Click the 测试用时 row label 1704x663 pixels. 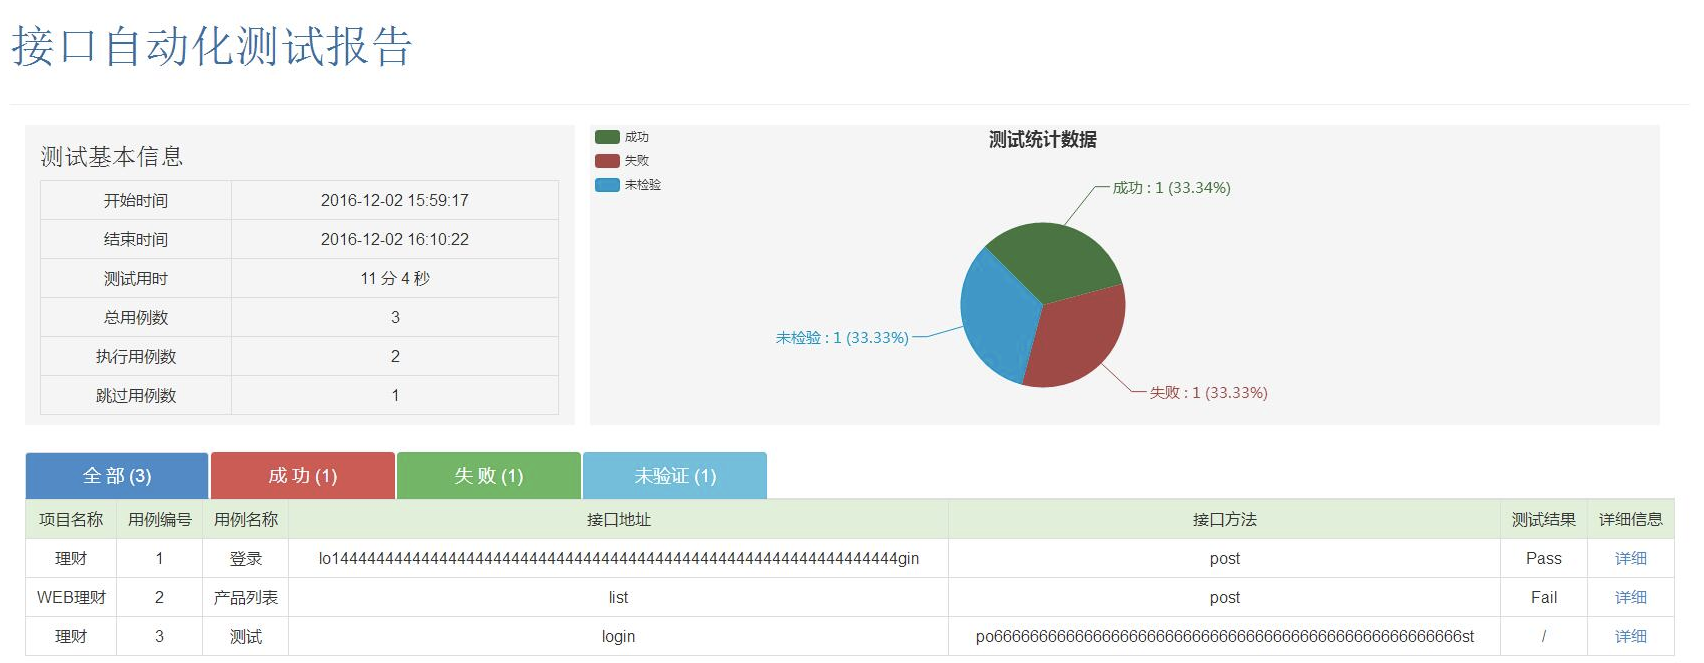click(x=136, y=279)
